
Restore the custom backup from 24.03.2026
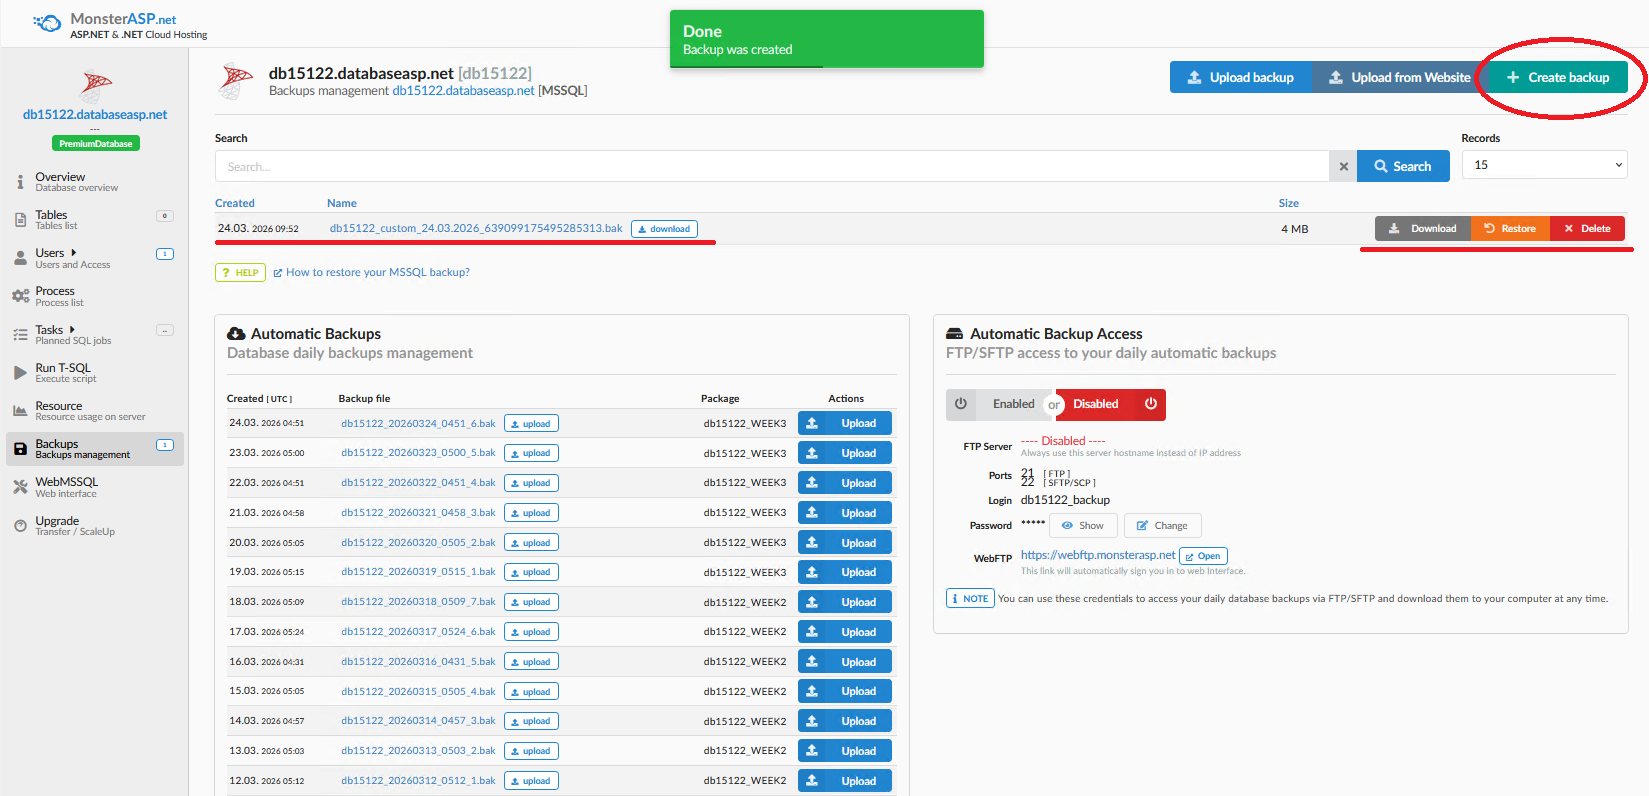point(1510,229)
